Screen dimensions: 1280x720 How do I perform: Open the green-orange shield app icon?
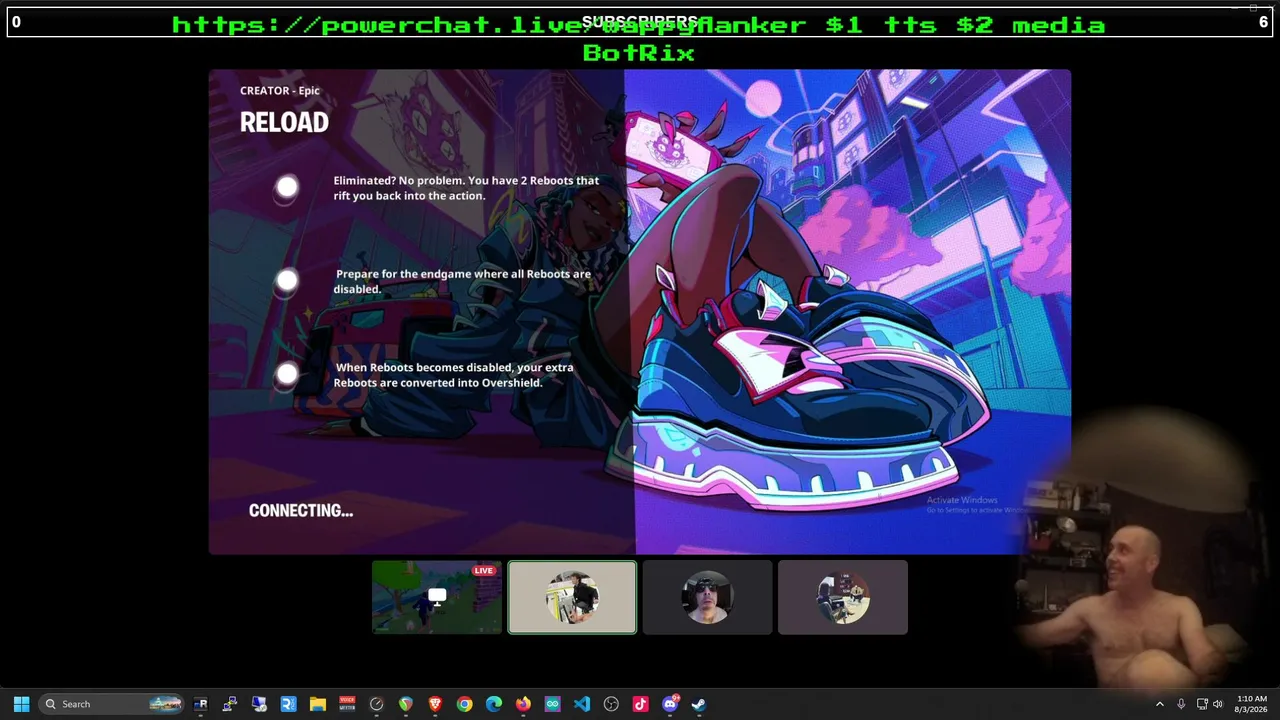point(406,704)
